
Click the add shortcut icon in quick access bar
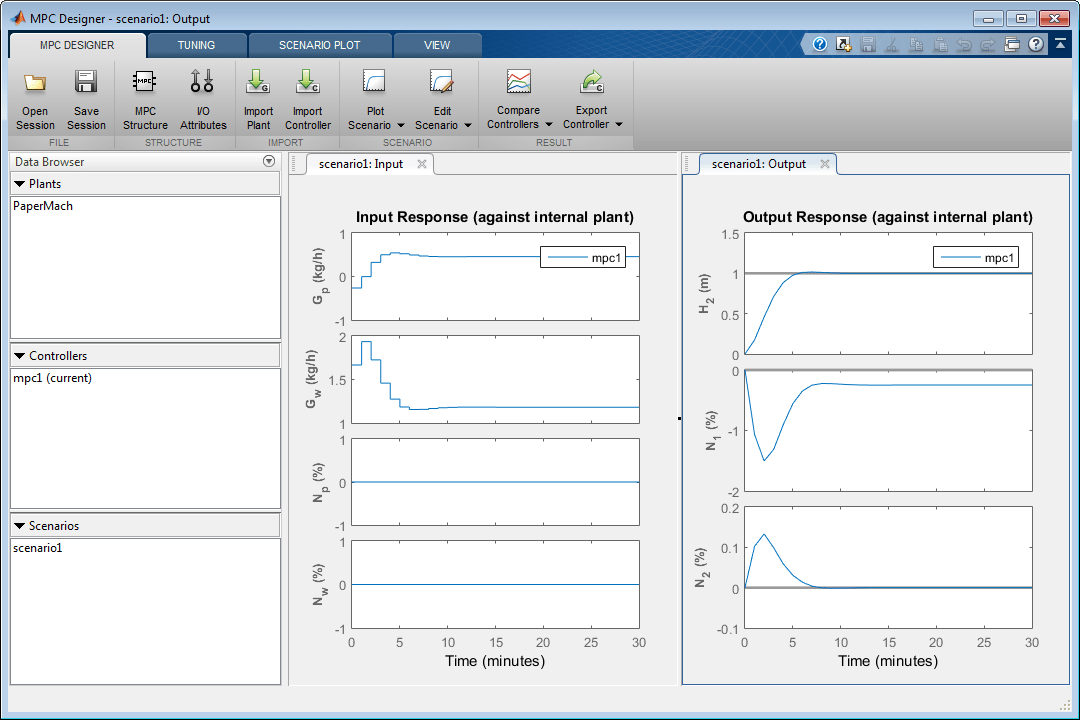pos(844,45)
